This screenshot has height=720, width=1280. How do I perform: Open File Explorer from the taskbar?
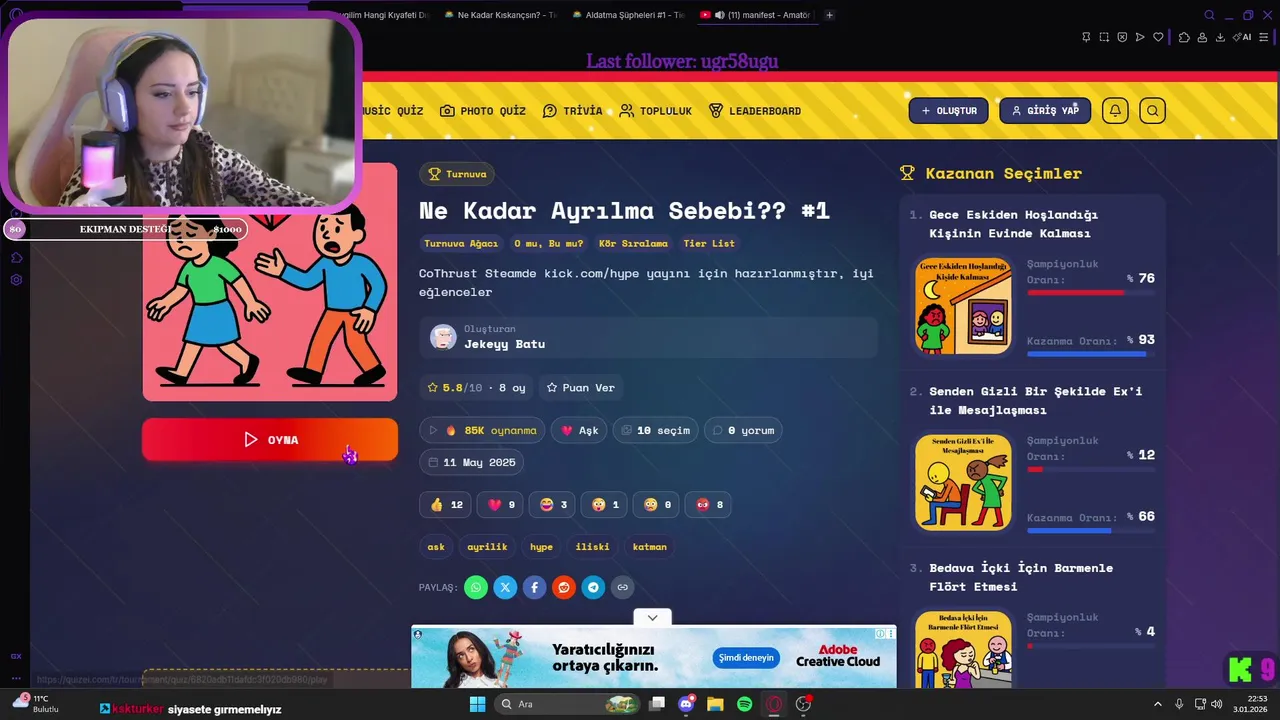tap(715, 704)
